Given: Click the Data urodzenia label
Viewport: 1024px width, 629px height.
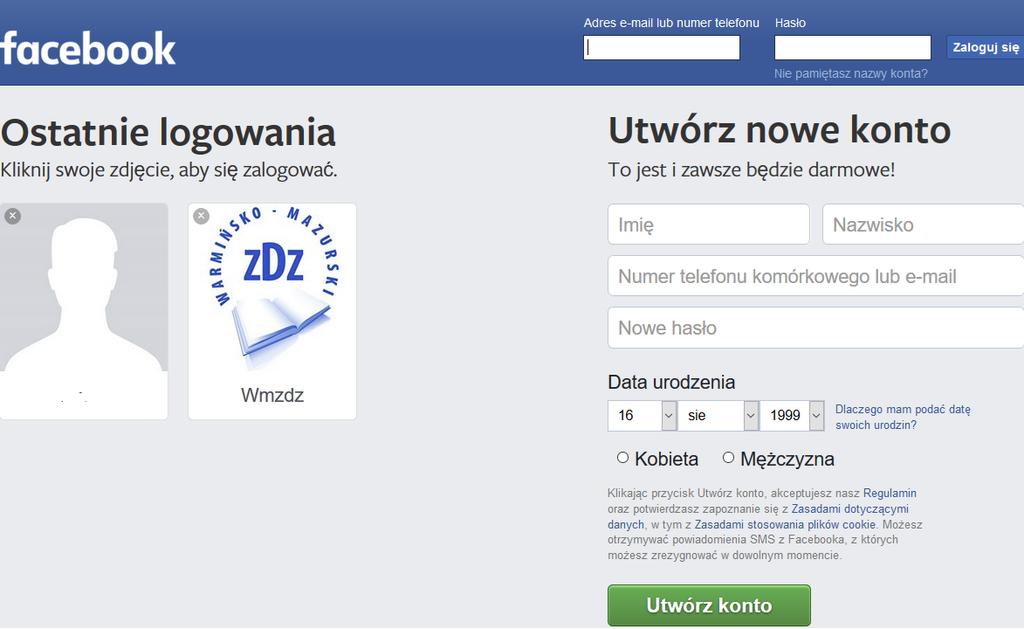Looking at the screenshot, I should click(x=671, y=382).
